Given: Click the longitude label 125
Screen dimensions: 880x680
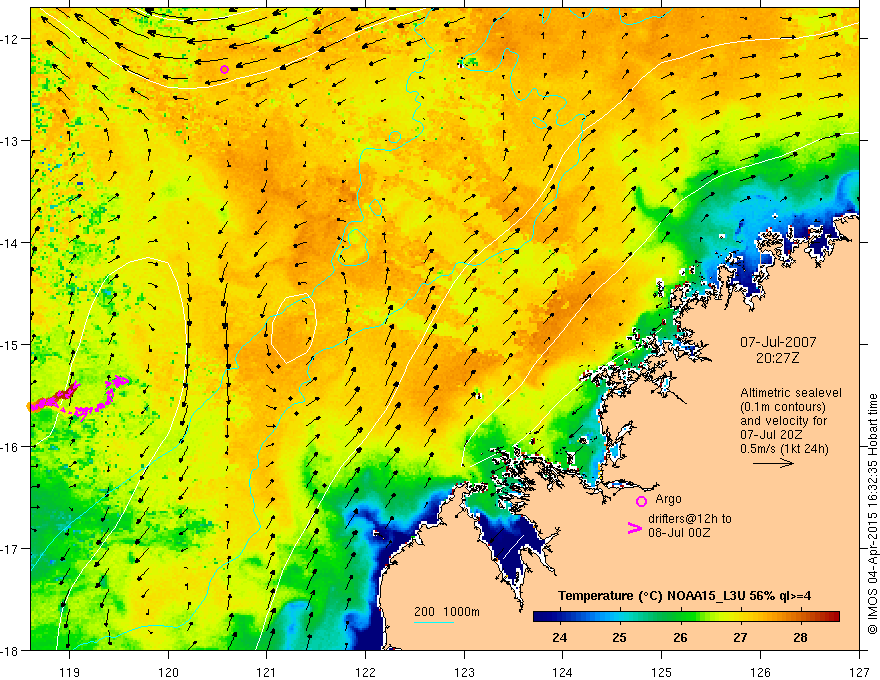Looking at the screenshot, I should point(662,672).
